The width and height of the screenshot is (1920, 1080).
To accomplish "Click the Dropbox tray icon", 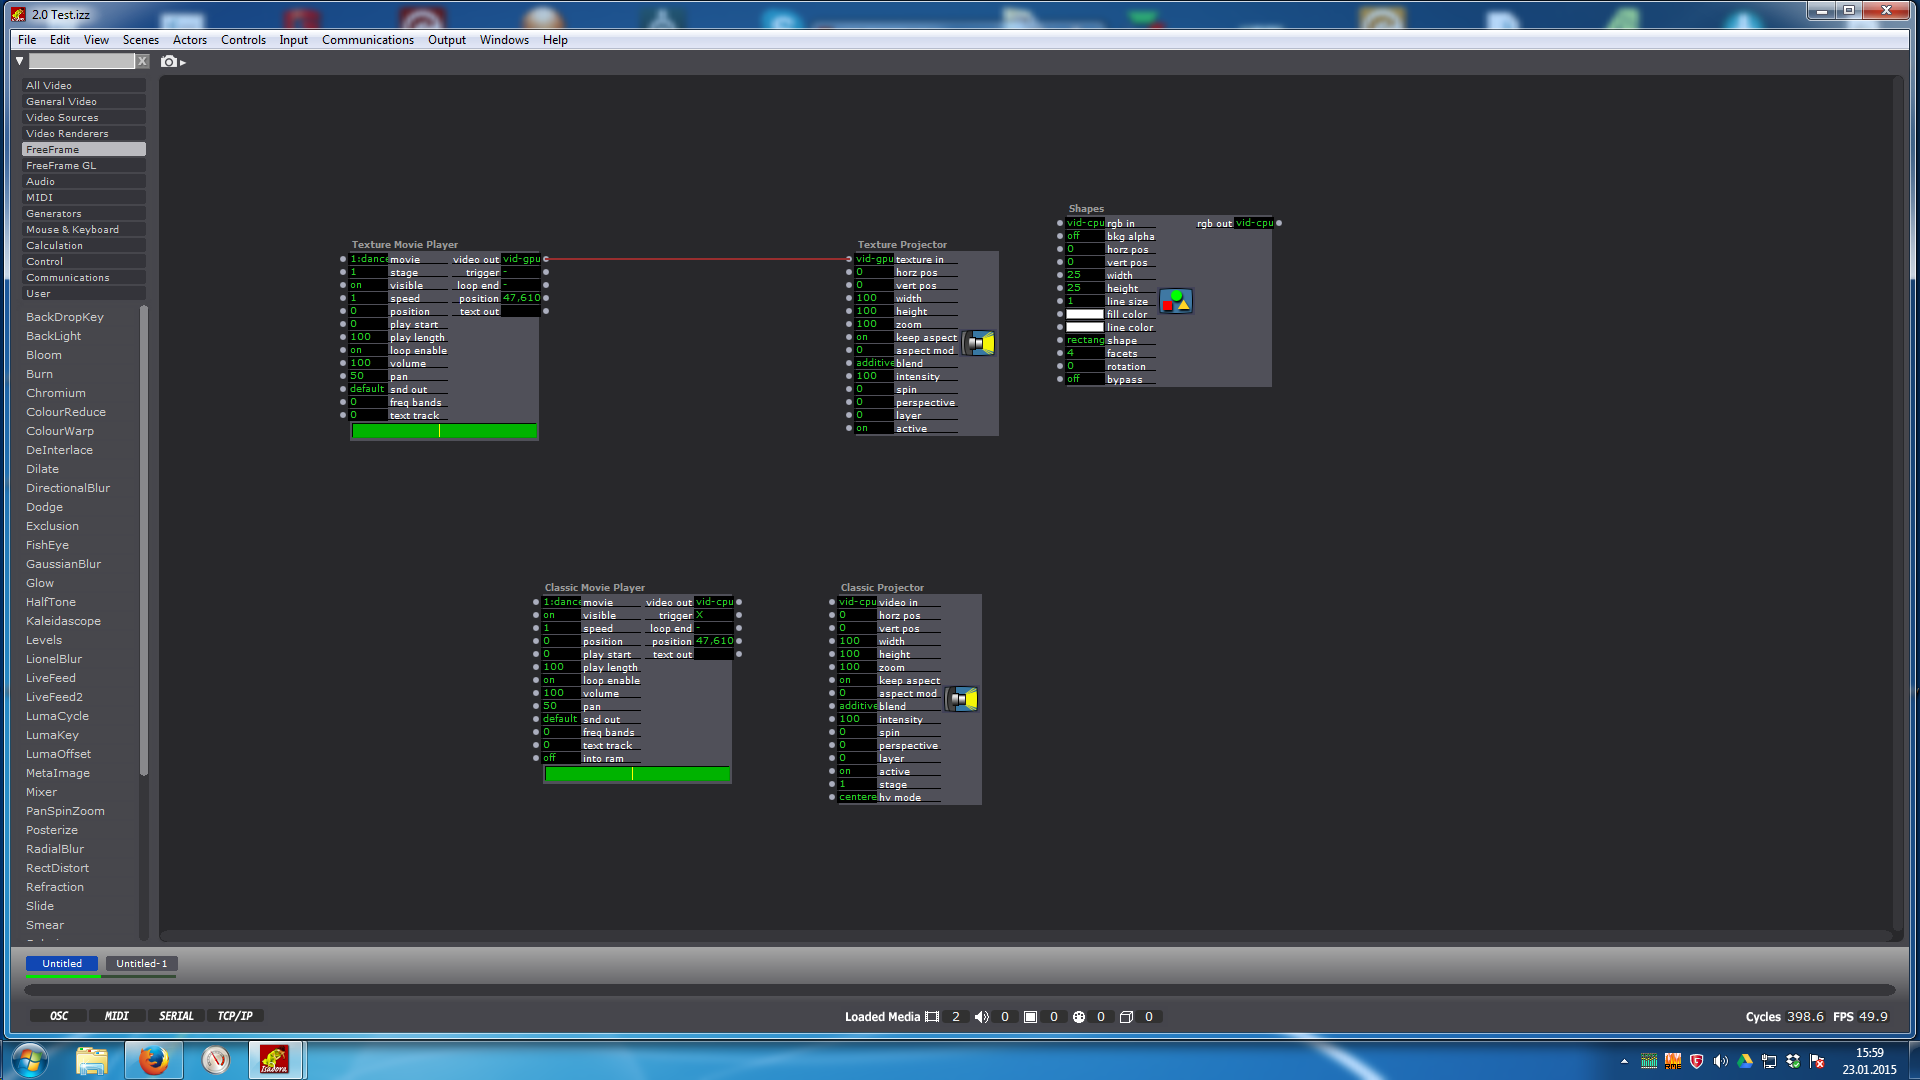I will click(1793, 1062).
